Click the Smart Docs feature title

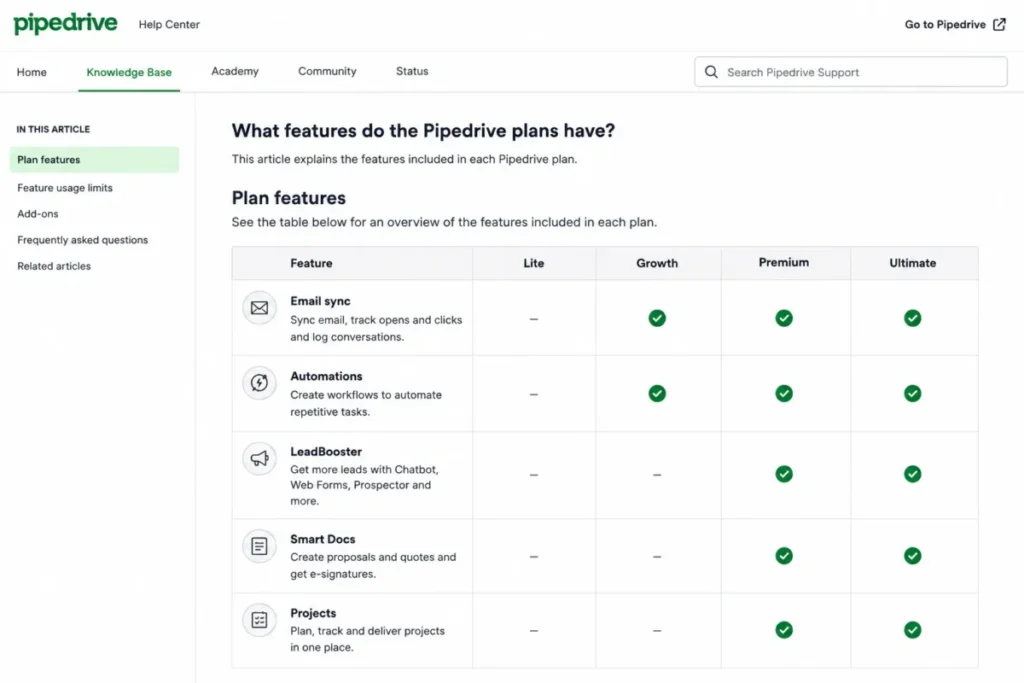tap(323, 539)
